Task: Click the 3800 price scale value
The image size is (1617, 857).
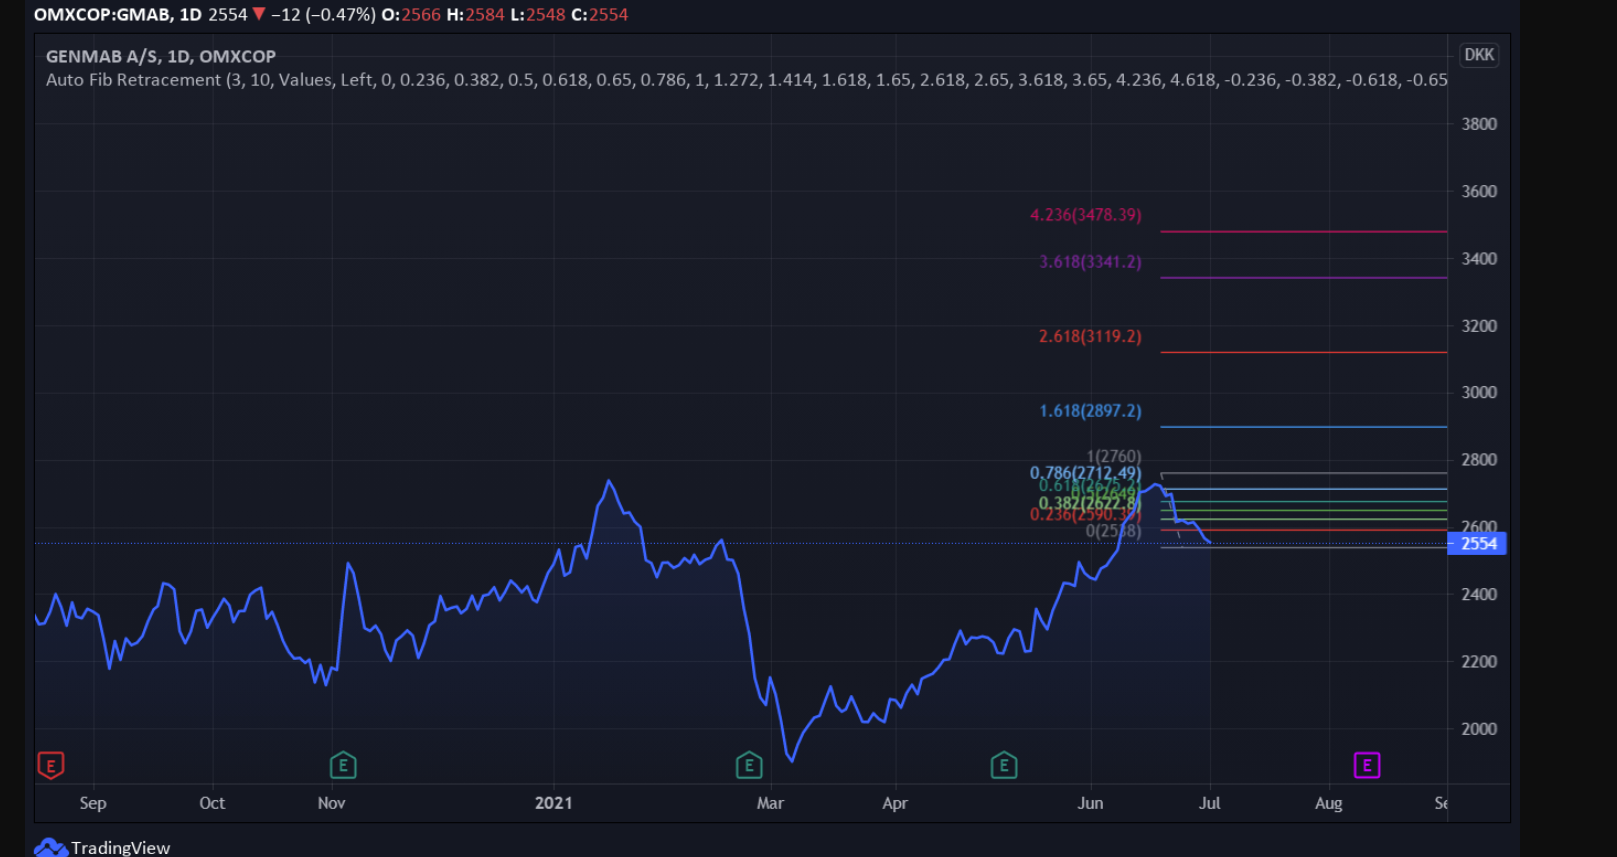Action: tap(1479, 124)
